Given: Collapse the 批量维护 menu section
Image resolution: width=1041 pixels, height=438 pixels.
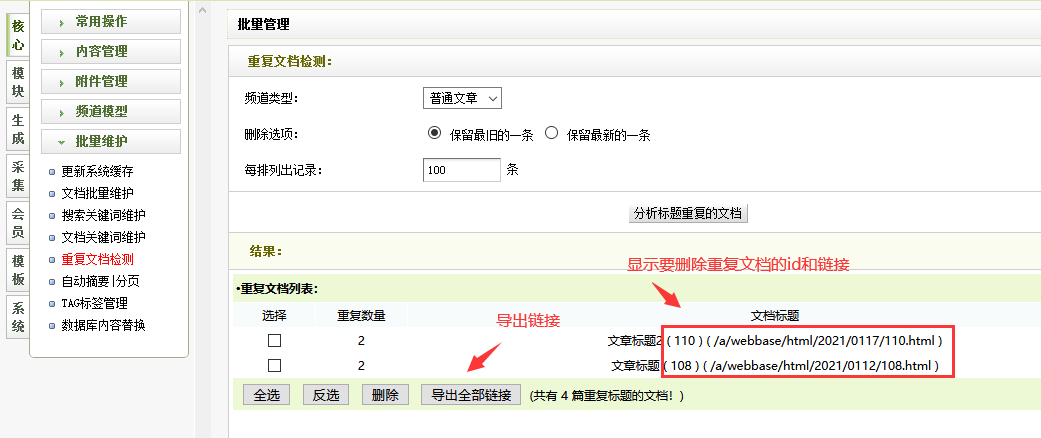Looking at the screenshot, I should [x=111, y=141].
